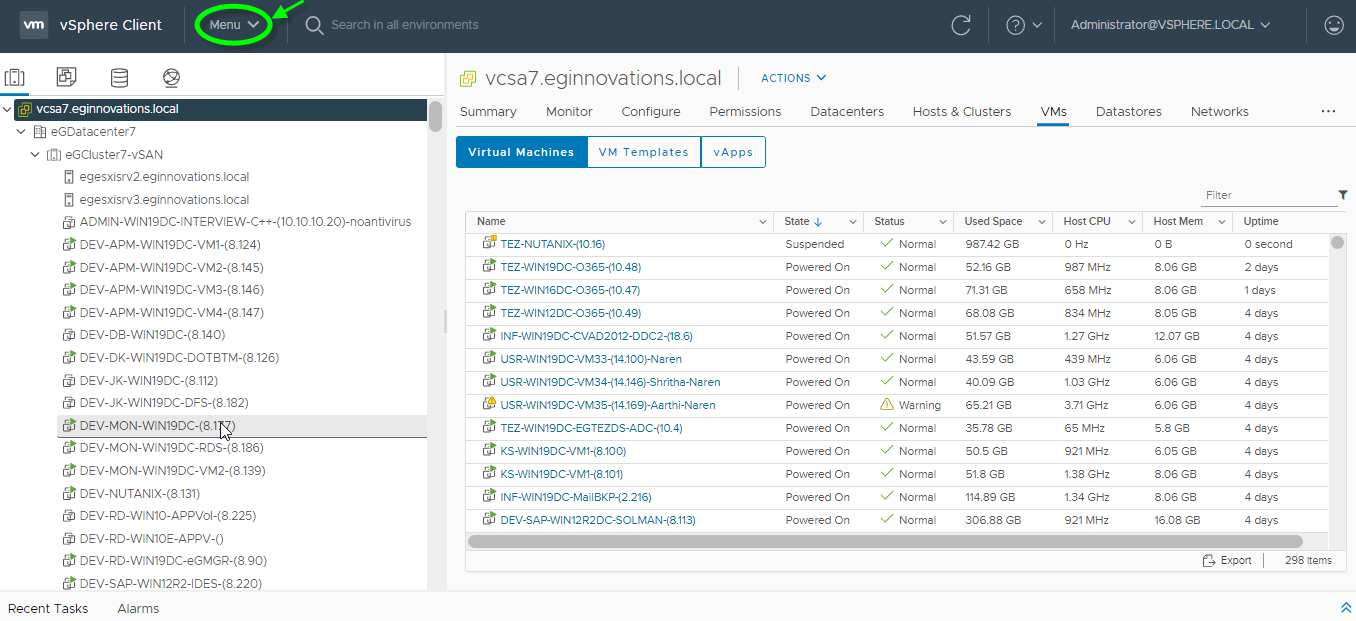The width and height of the screenshot is (1356, 621).
Task: Select DEV-NUTANIX-(8.131) in inventory tree
Action: (140, 493)
